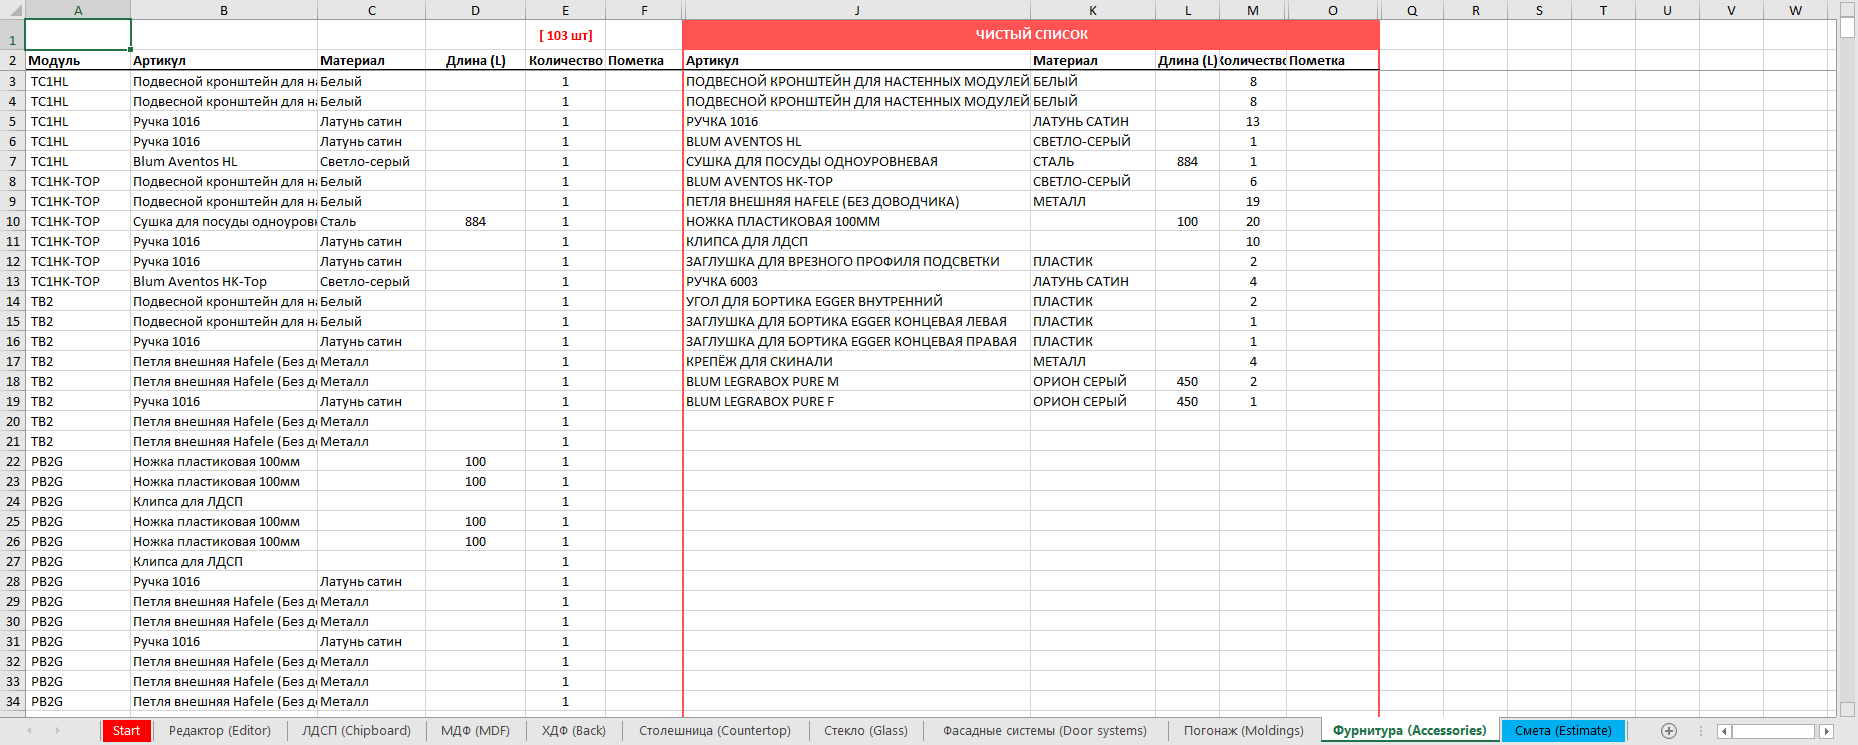Click the red ЧИСТЫЙ СПИСОК header cell
This screenshot has height=745, width=1858.
pos(1030,35)
